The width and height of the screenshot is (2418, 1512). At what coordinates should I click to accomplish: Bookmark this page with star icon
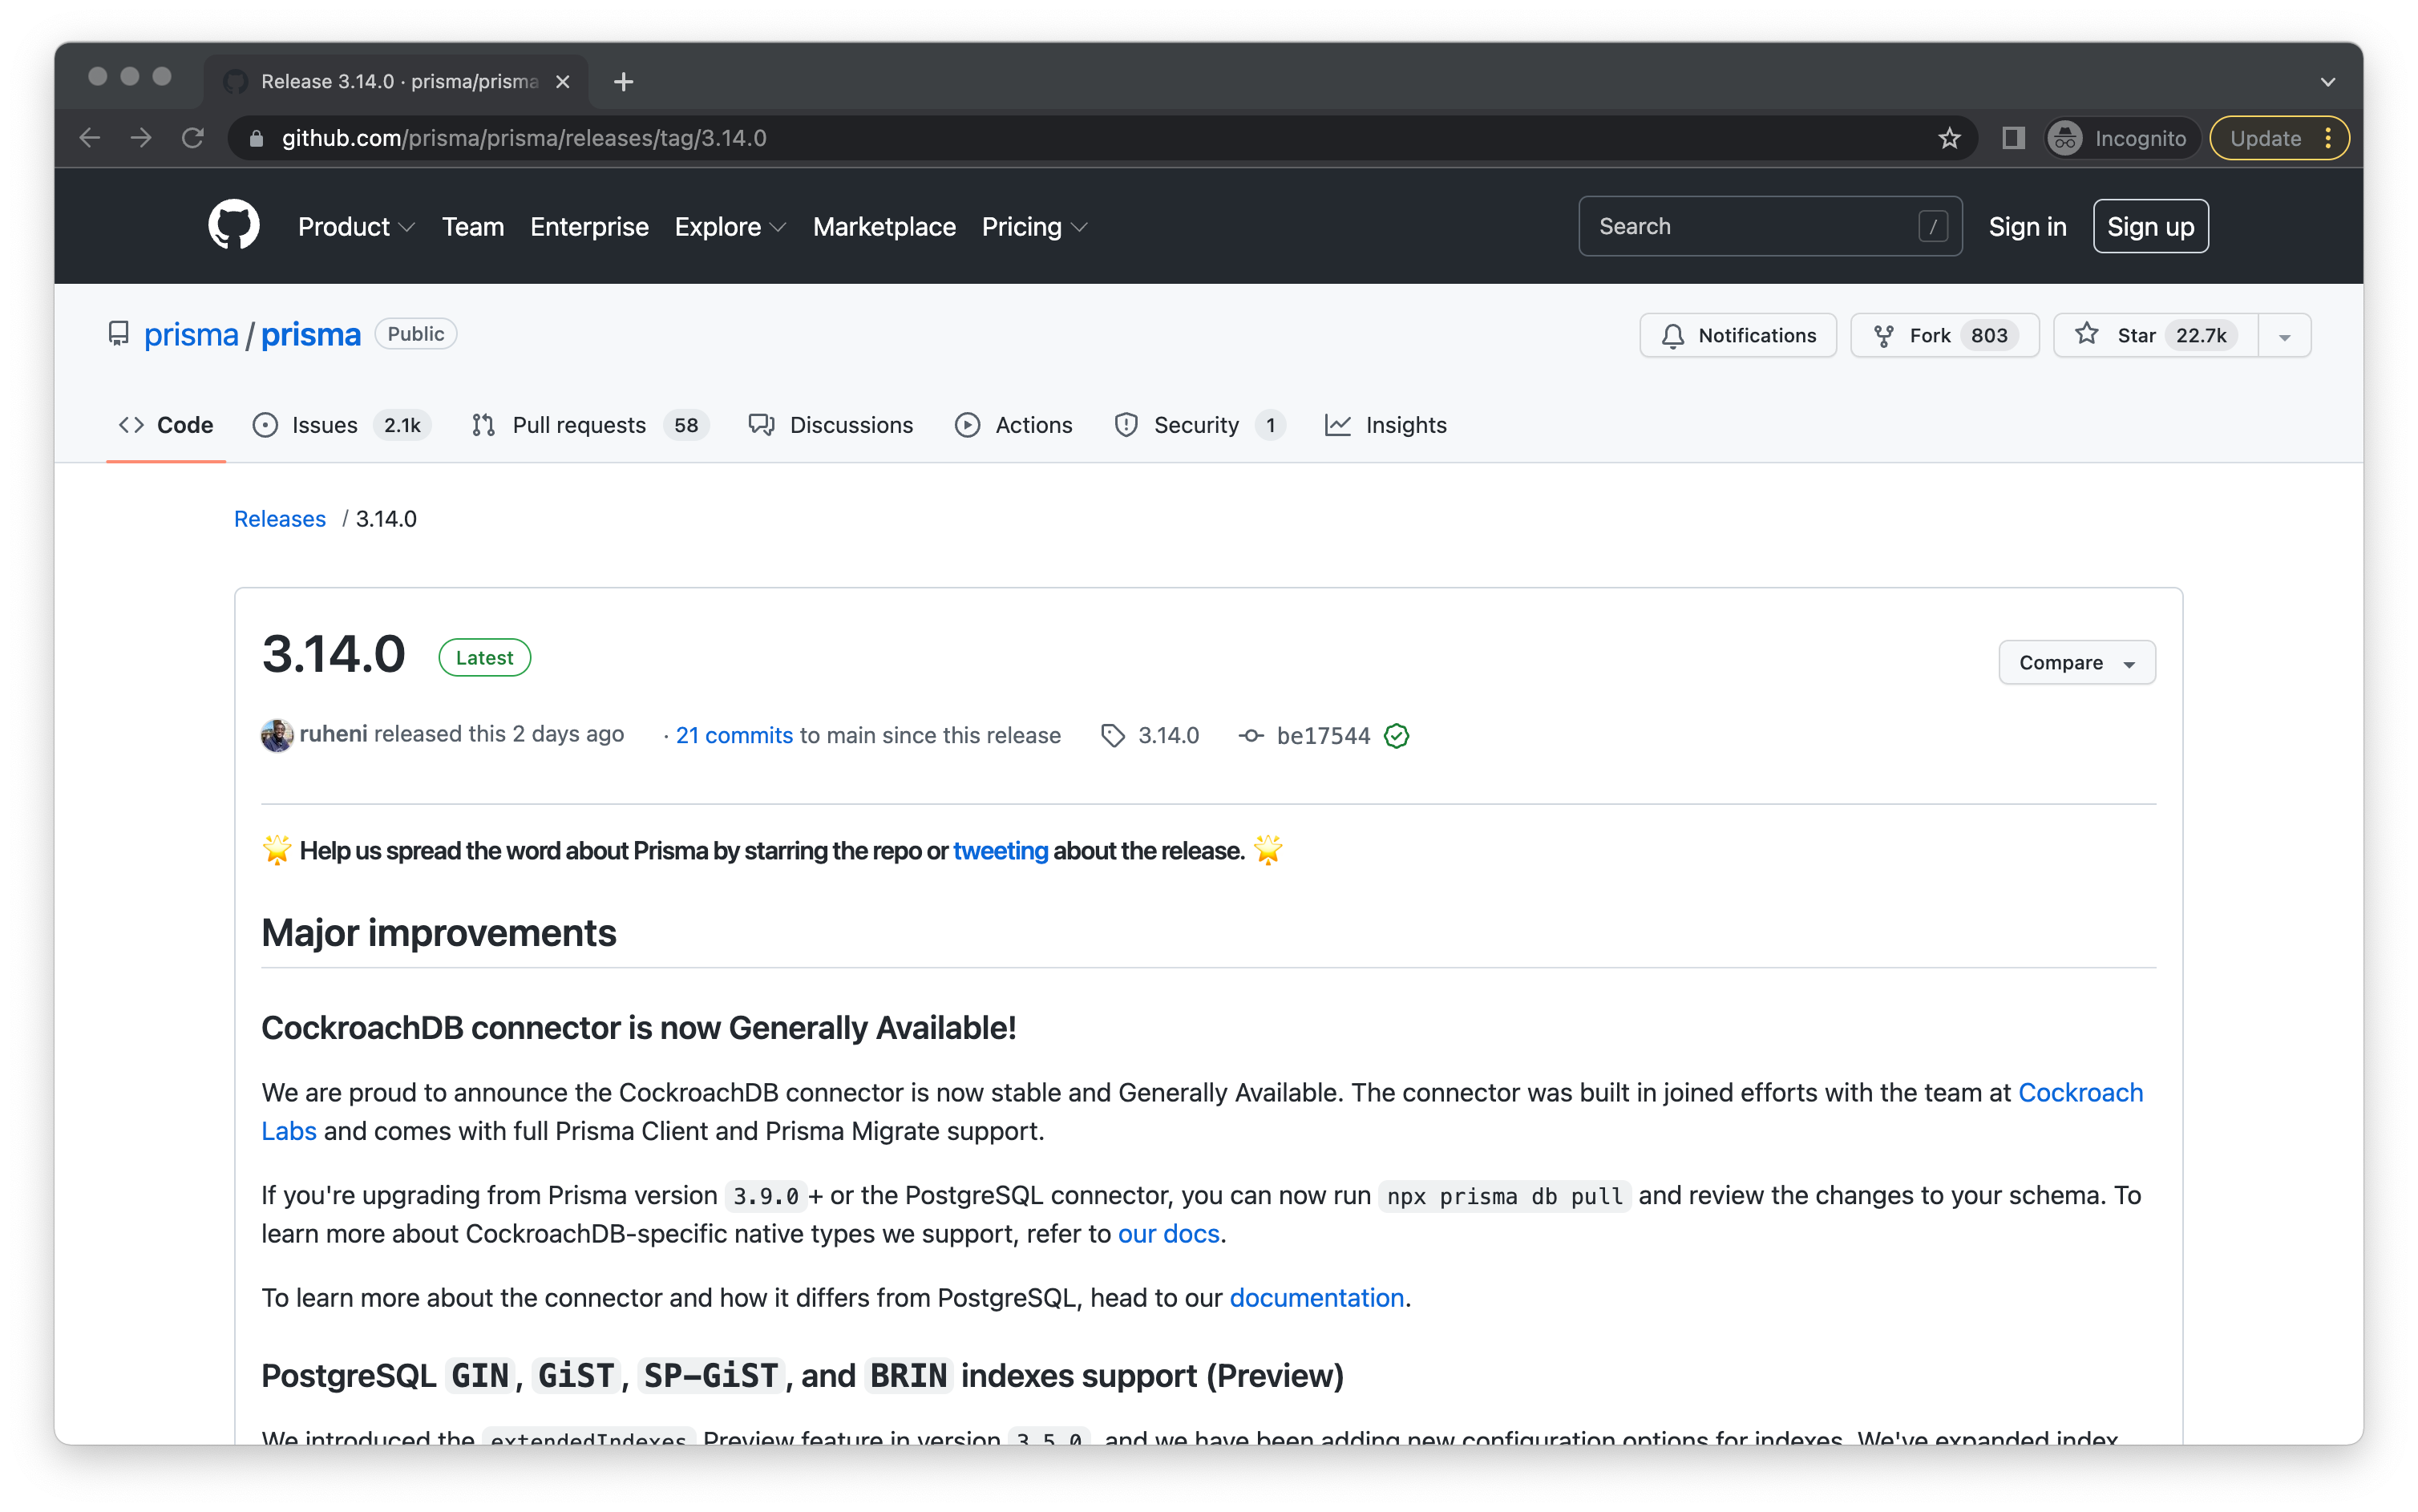pos(1949,138)
